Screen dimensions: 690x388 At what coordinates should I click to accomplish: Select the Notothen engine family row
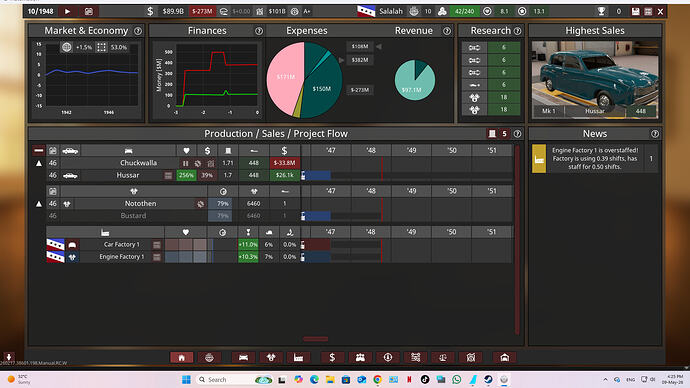(140, 204)
